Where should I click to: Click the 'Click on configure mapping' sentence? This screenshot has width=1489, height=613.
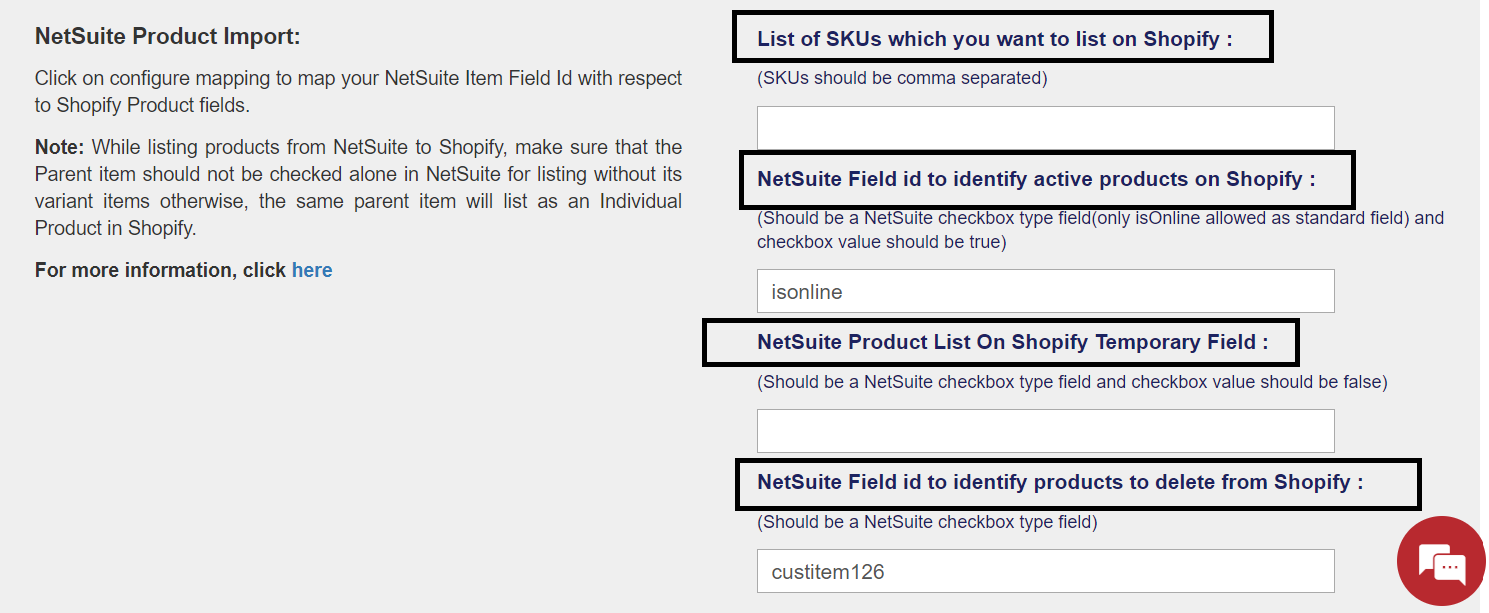358,78
